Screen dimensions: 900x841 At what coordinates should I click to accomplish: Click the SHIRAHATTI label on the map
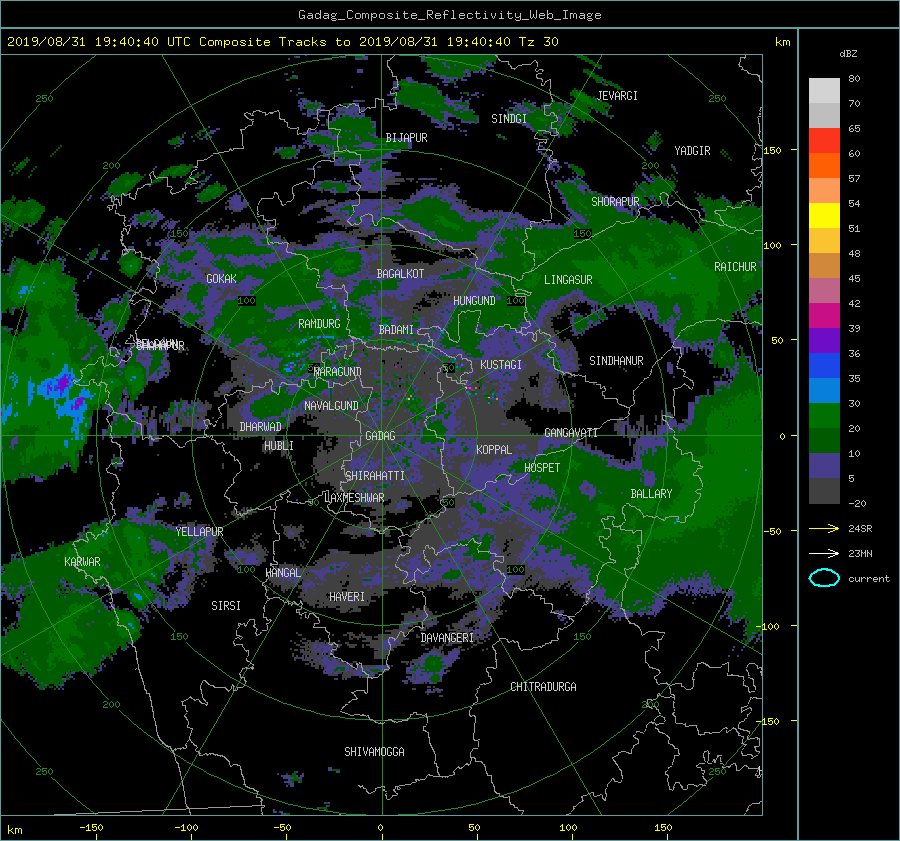(x=375, y=476)
